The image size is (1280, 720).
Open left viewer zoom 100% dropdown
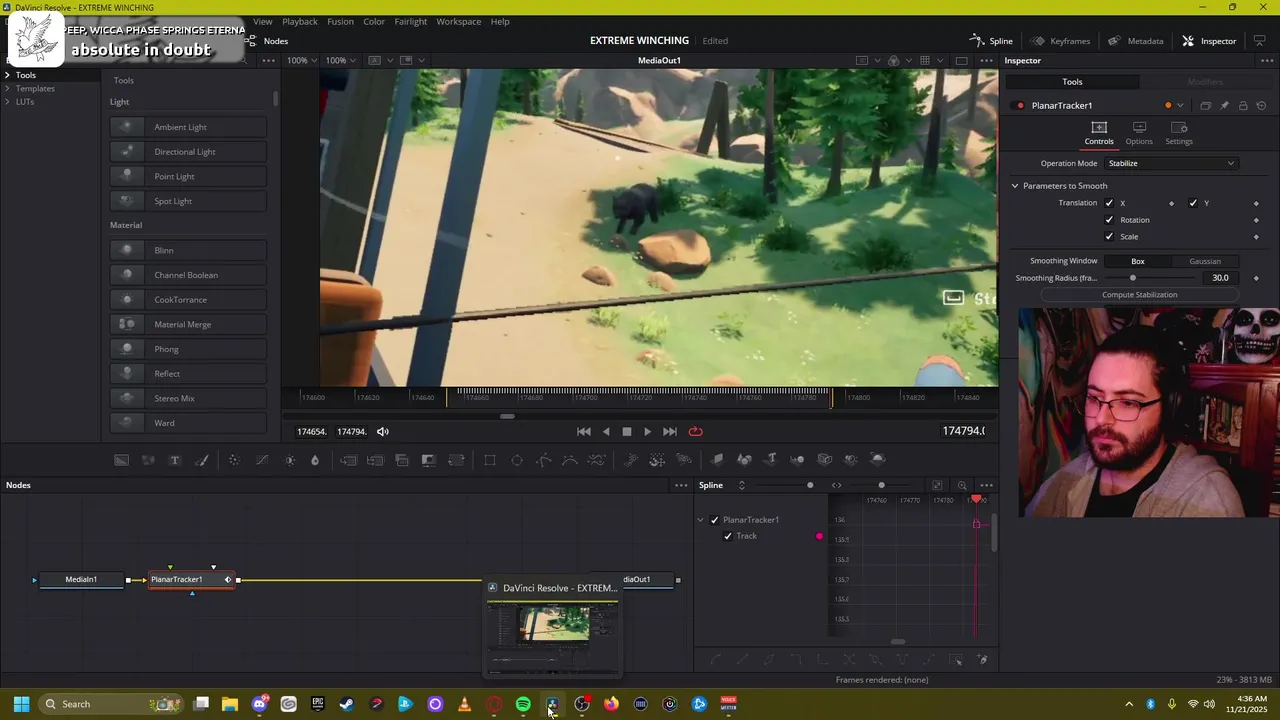coord(301,60)
